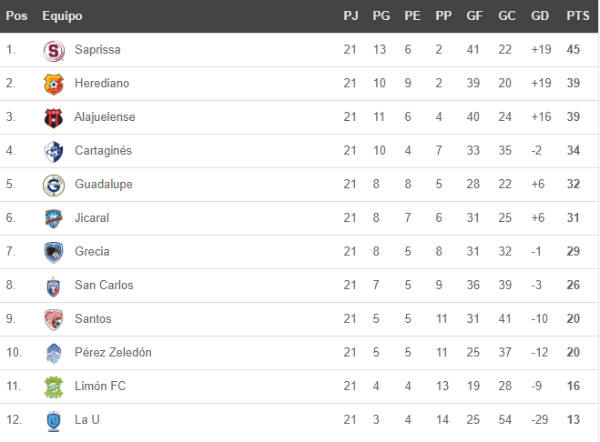Click the La U team crest
The image size is (600, 442).
54,421
